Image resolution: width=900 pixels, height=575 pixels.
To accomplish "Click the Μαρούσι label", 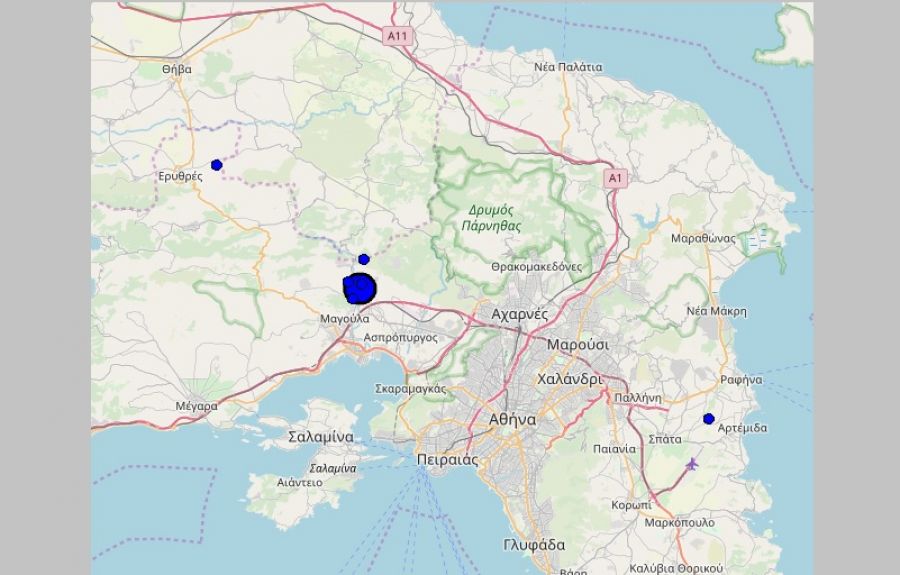I will click(577, 345).
